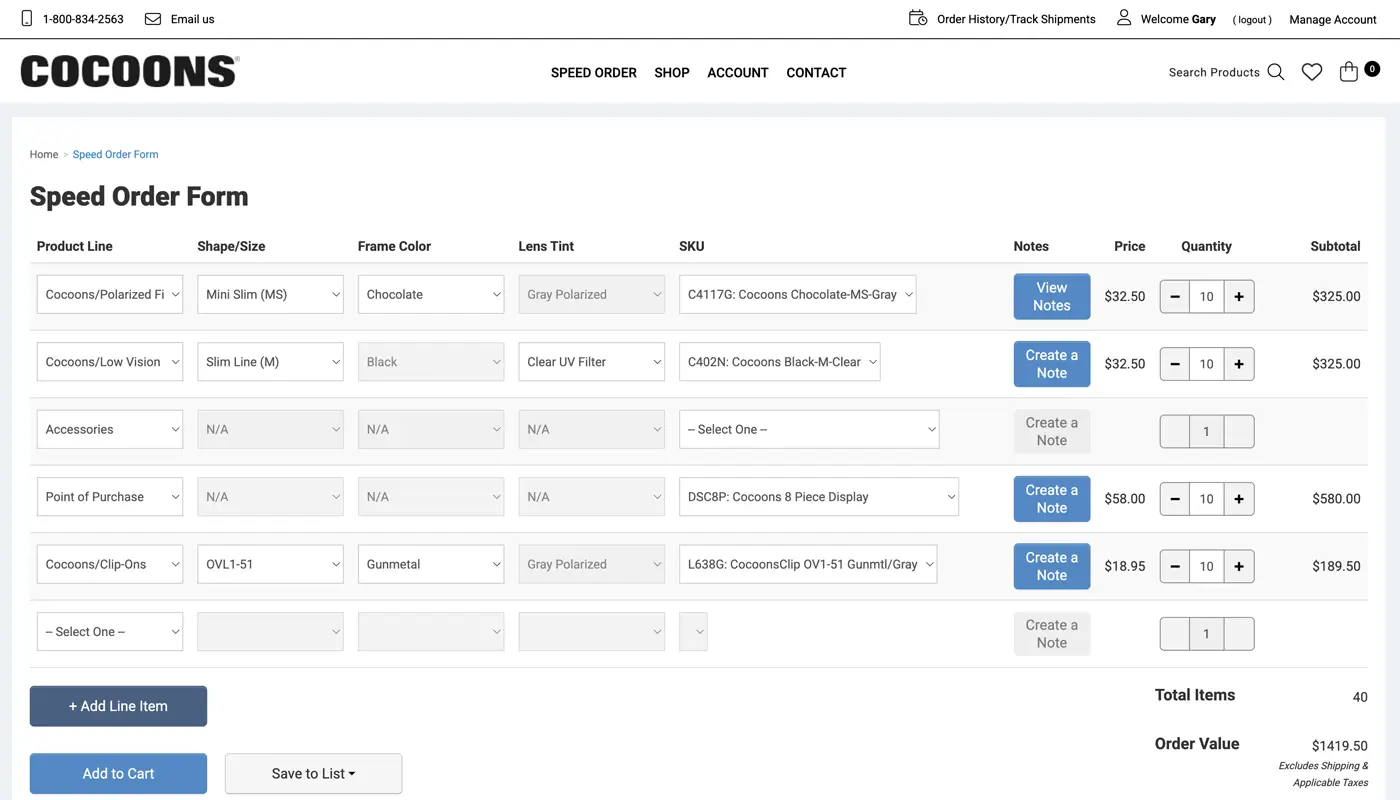
Task: Increase quantity for C402N Black row
Action: tap(1239, 364)
